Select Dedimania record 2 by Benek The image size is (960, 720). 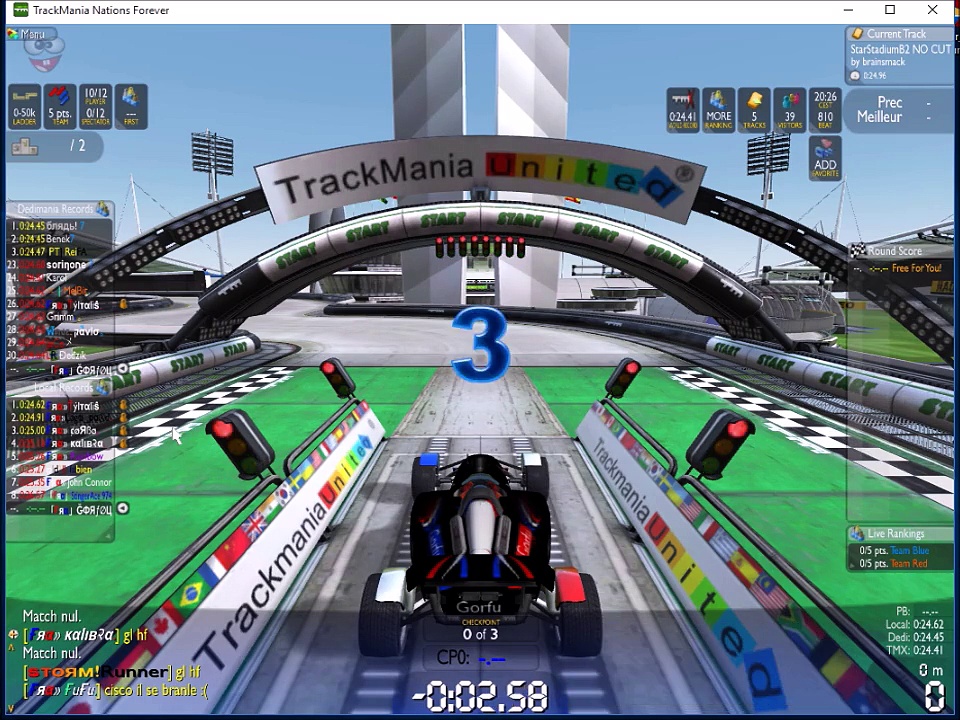60,239
